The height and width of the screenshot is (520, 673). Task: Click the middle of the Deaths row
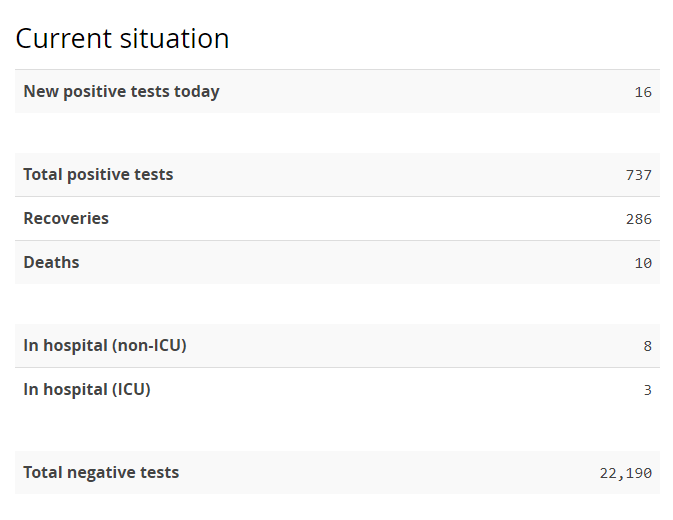tap(337, 263)
